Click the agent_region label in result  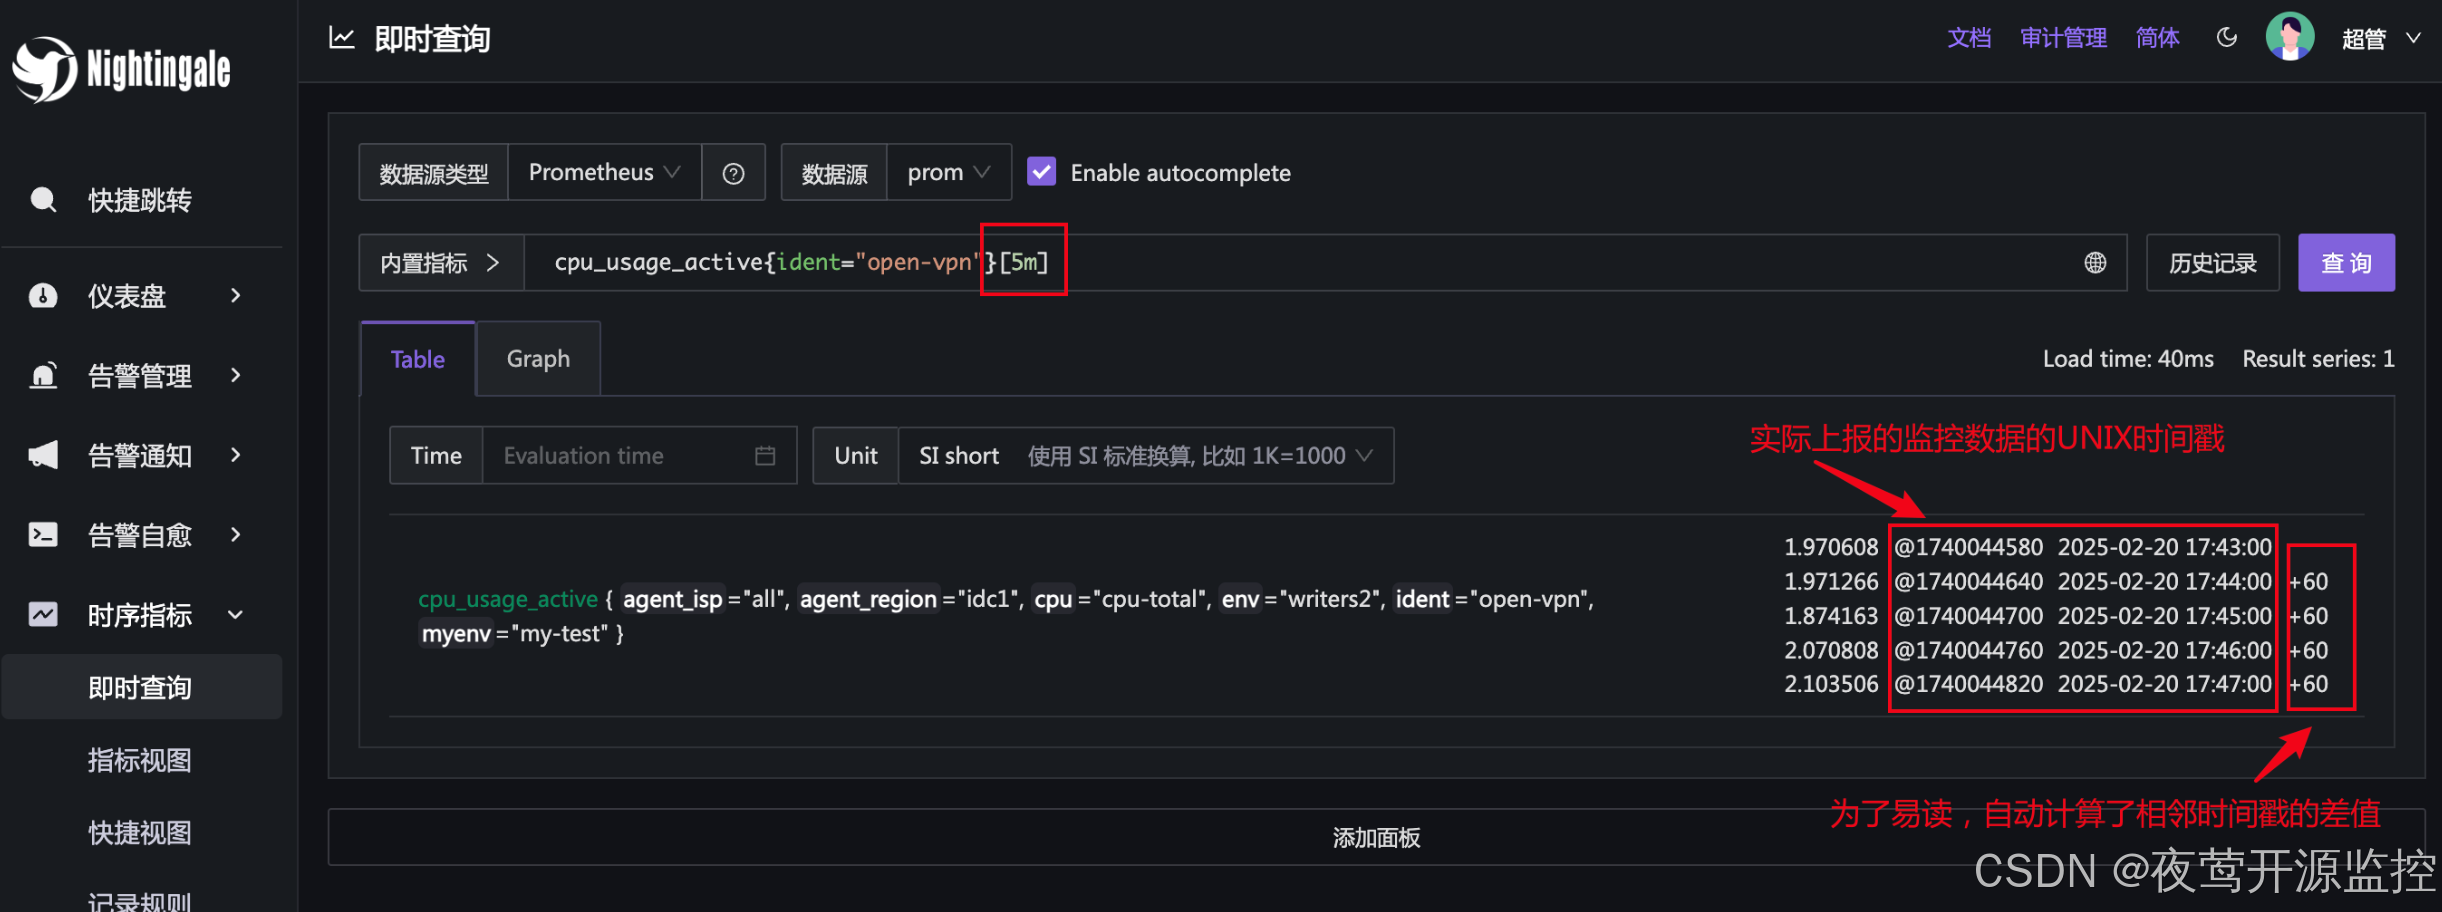(x=868, y=599)
